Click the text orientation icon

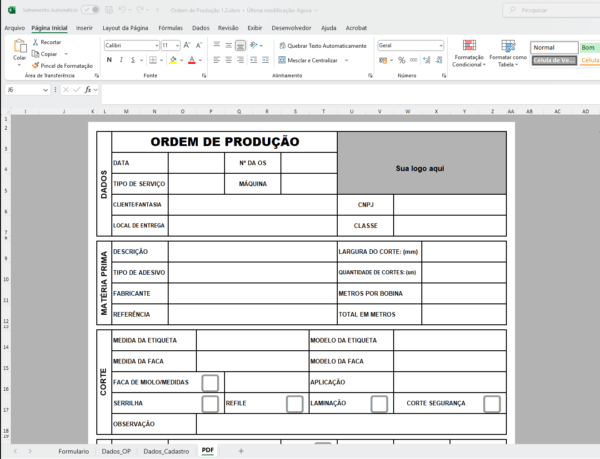254,45
